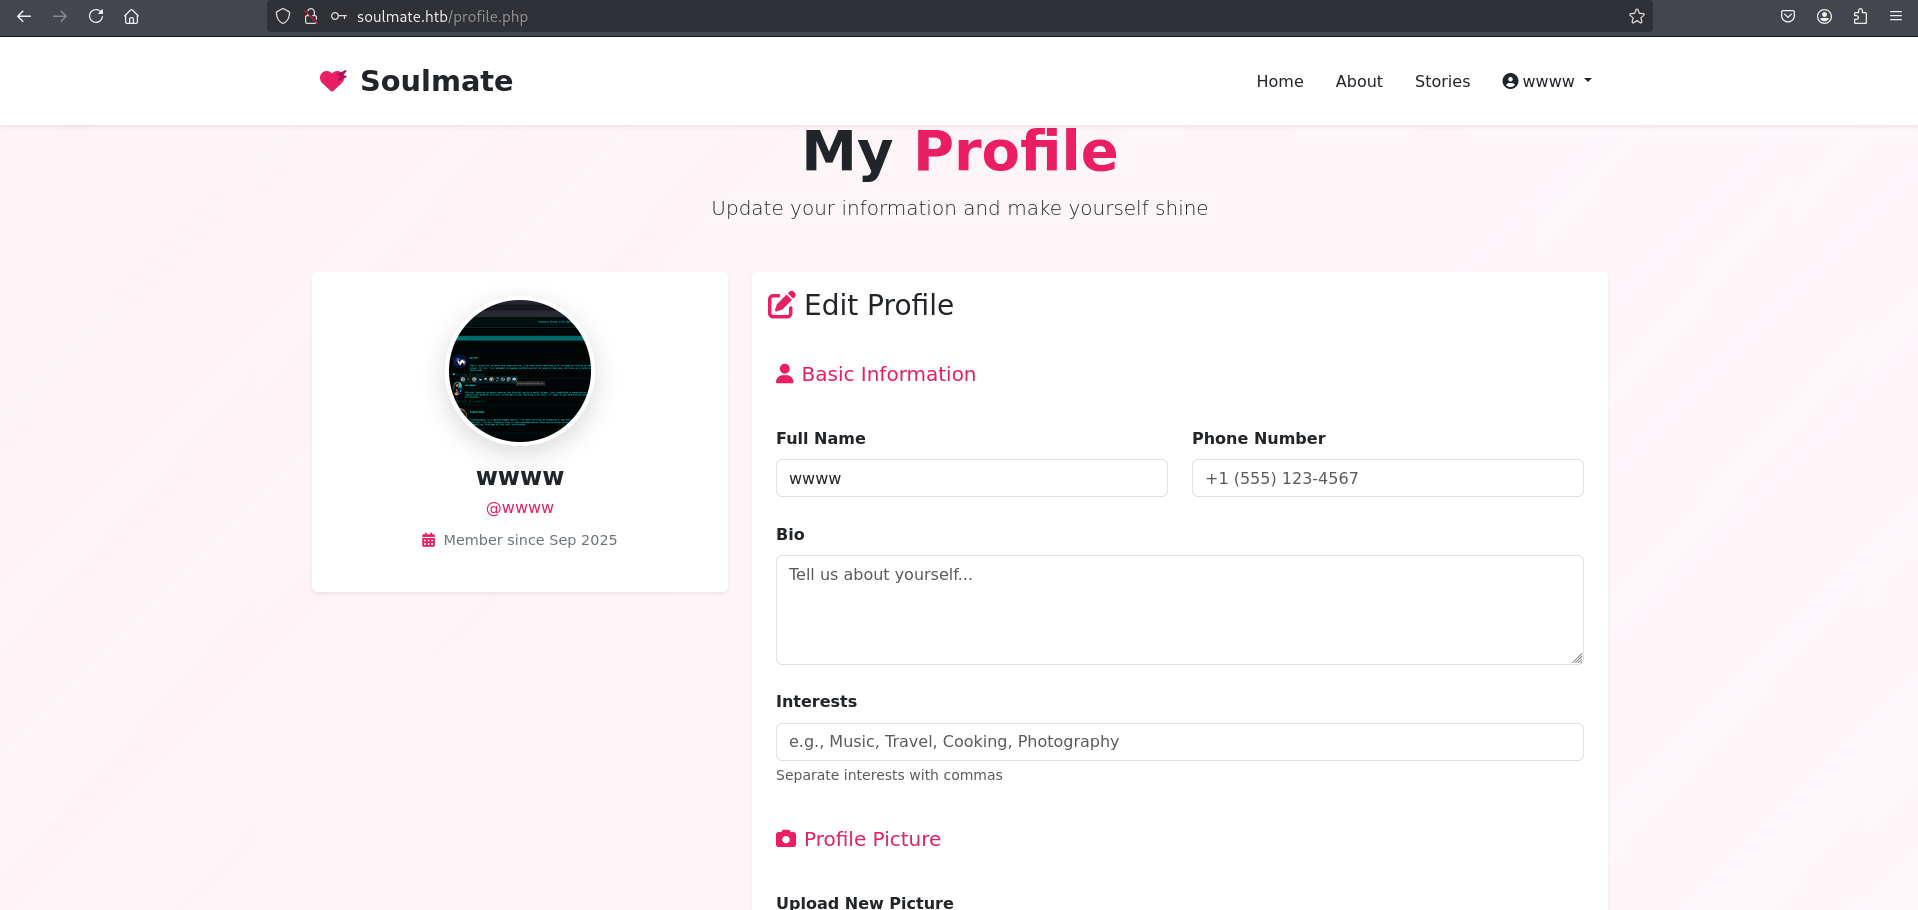This screenshot has height=910, width=1918.
Task: Click the Full Name field
Action: [x=972, y=478]
